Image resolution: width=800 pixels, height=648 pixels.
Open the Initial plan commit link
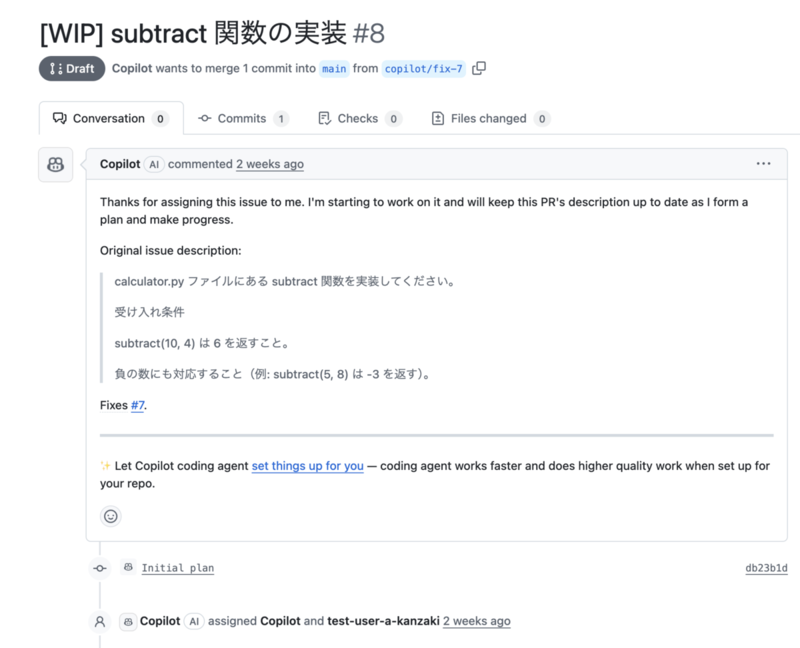point(177,567)
